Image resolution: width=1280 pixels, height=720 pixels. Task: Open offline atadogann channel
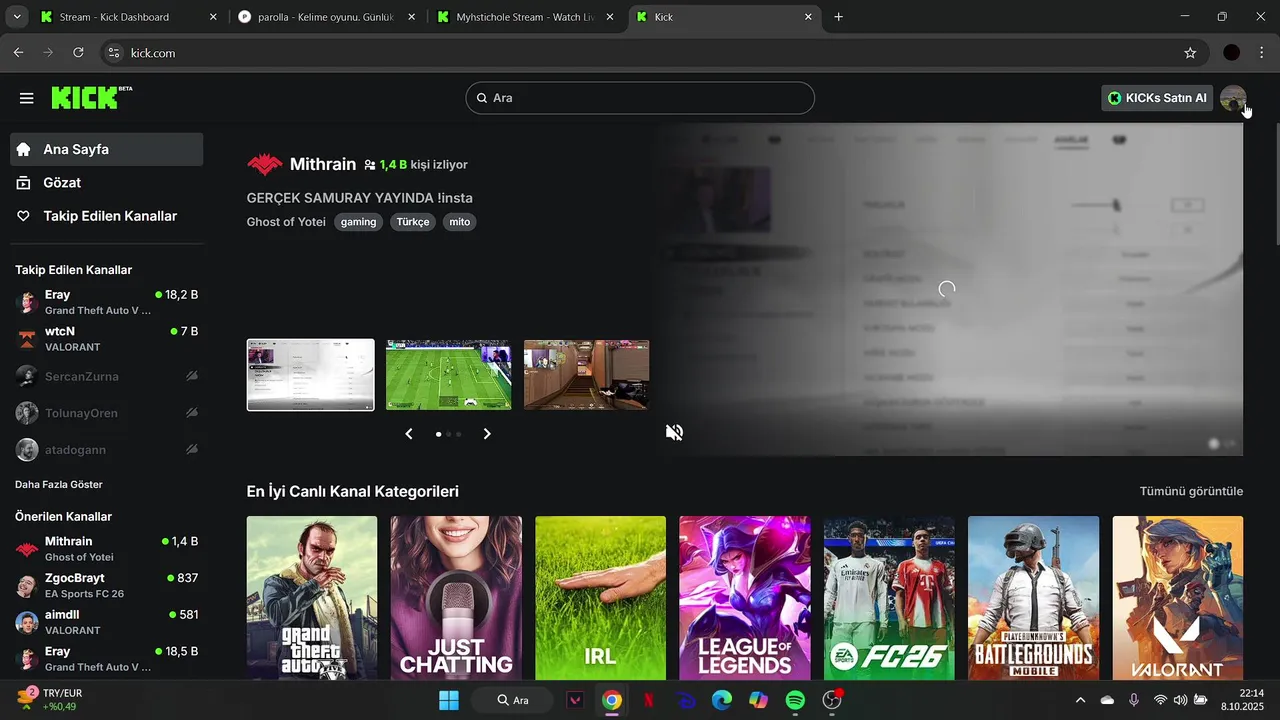tap(106, 450)
